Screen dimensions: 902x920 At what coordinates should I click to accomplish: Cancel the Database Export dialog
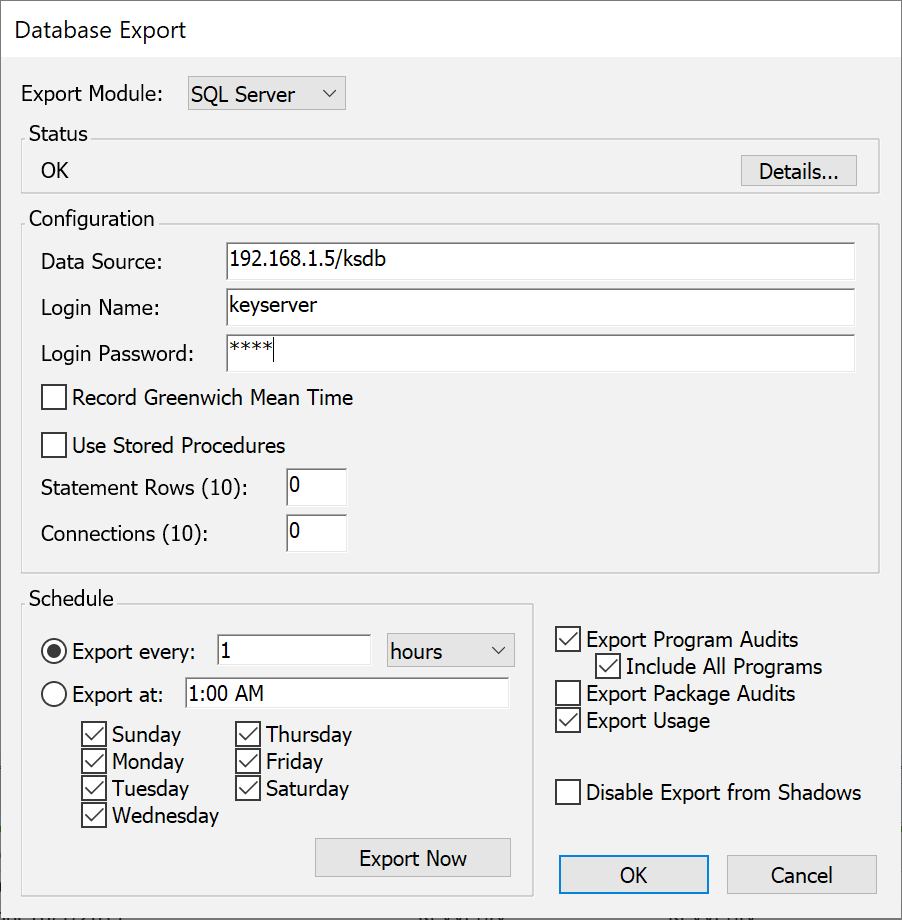(x=801, y=875)
